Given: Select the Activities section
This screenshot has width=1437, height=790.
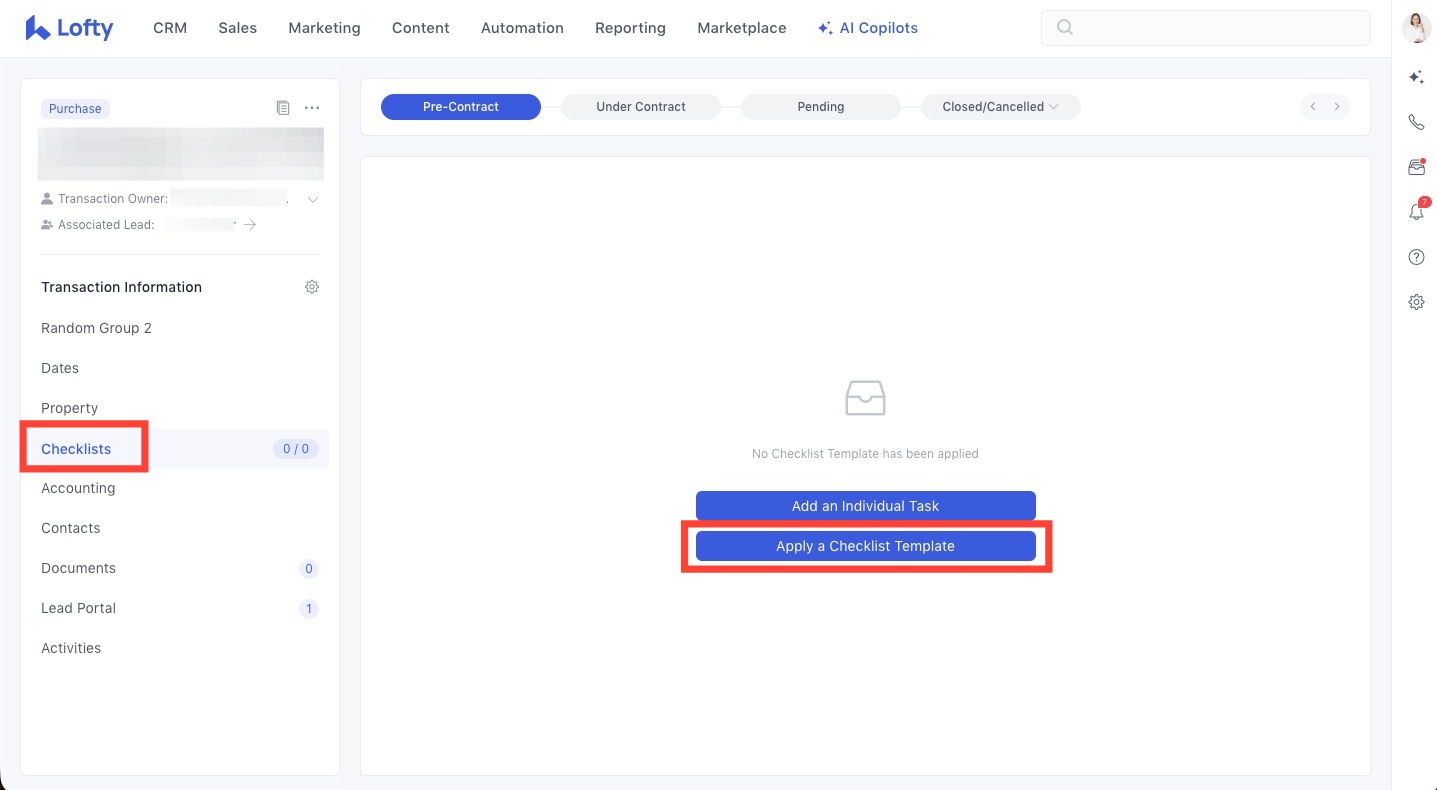Looking at the screenshot, I should [71, 648].
